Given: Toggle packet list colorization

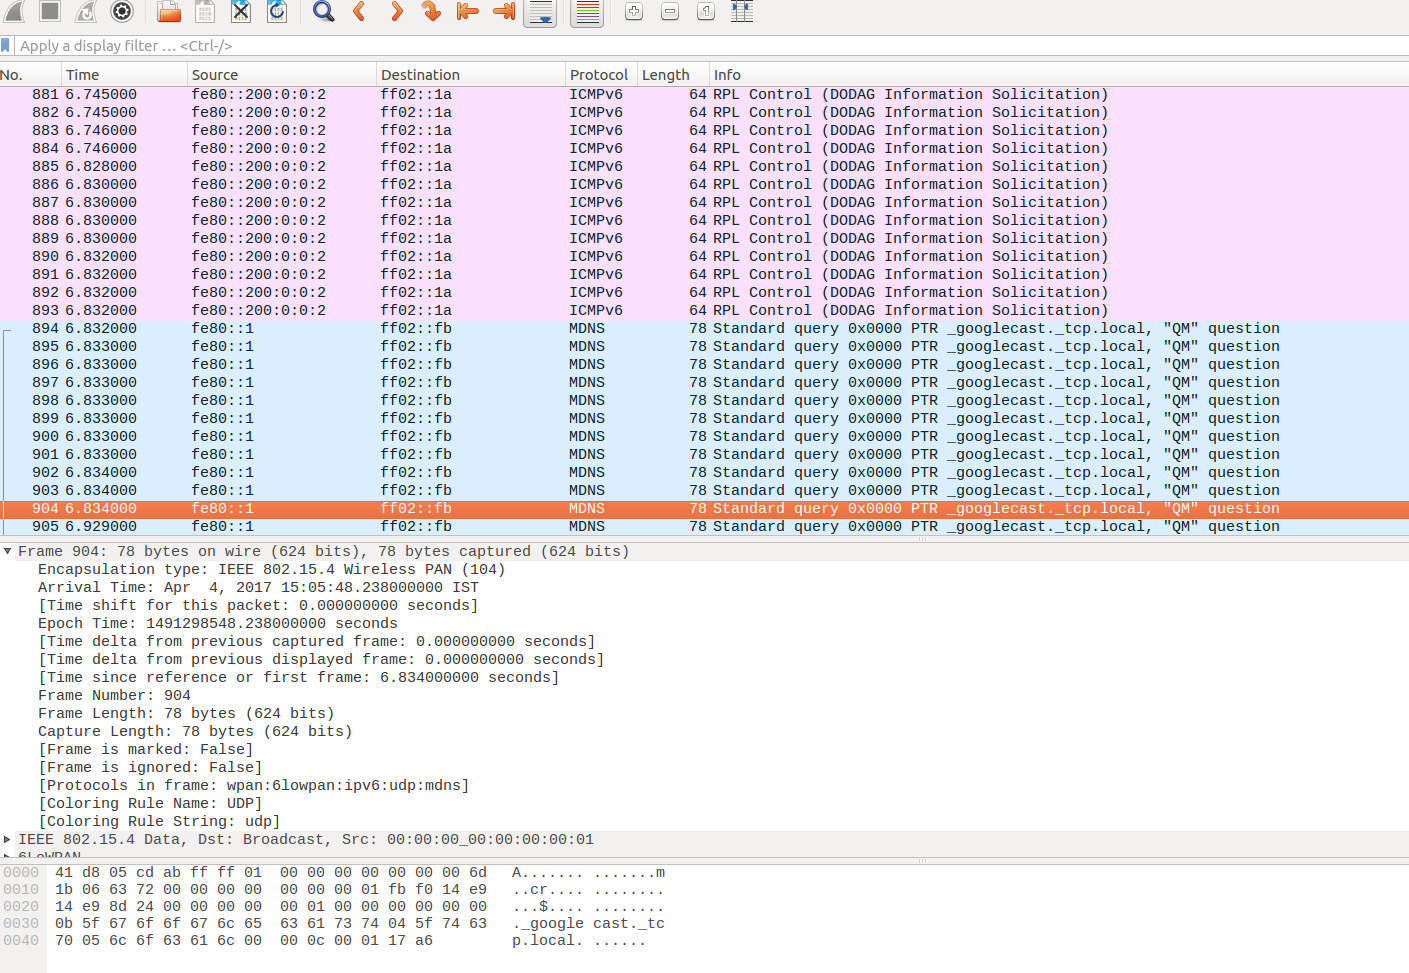Looking at the screenshot, I should (588, 12).
